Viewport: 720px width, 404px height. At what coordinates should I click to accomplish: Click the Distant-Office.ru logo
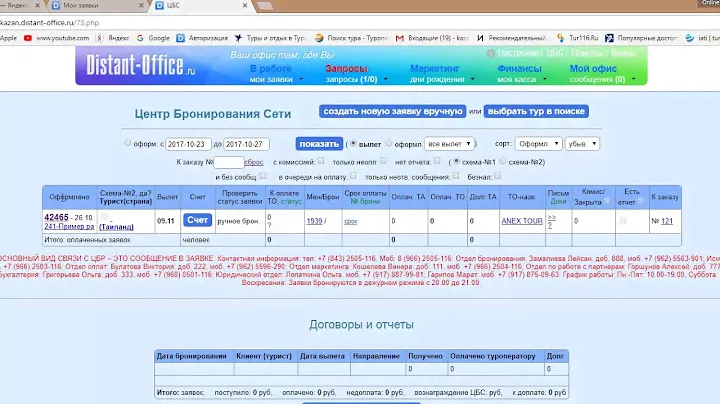click(131, 66)
